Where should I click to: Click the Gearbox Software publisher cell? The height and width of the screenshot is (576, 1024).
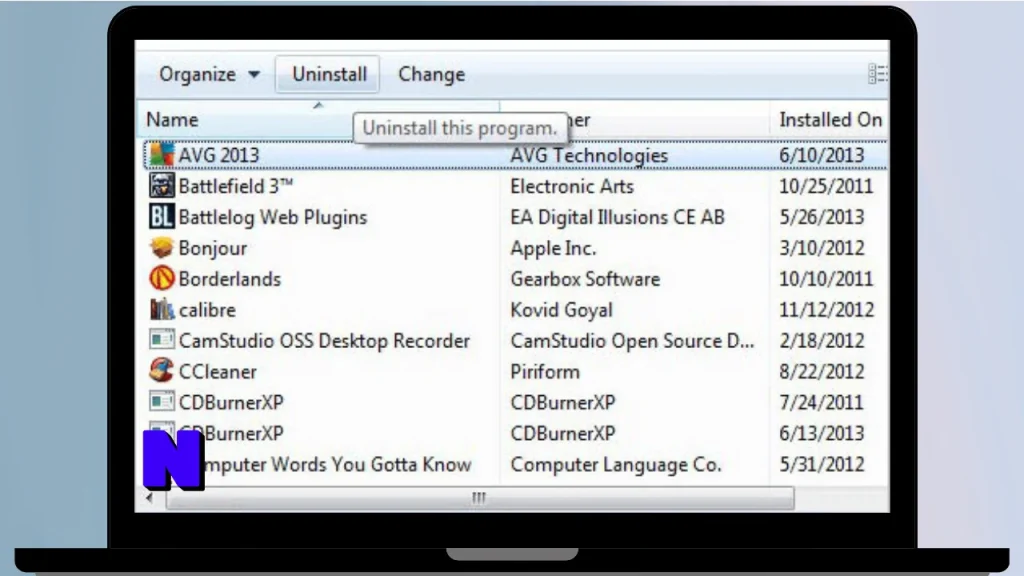(x=585, y=279)
